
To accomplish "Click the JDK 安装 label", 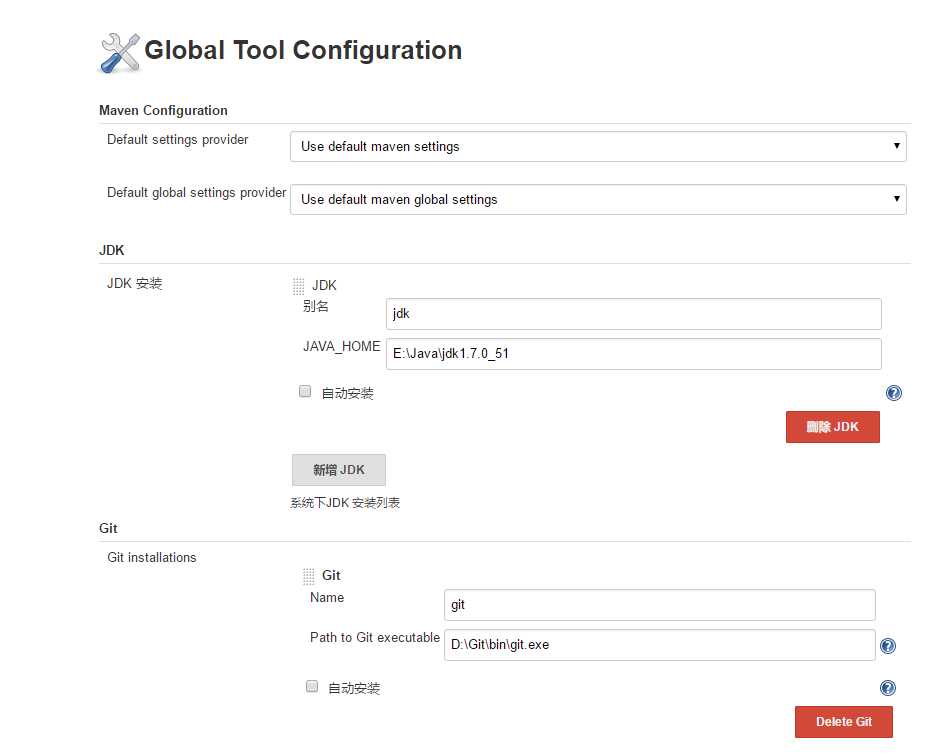I will (135, 284).
